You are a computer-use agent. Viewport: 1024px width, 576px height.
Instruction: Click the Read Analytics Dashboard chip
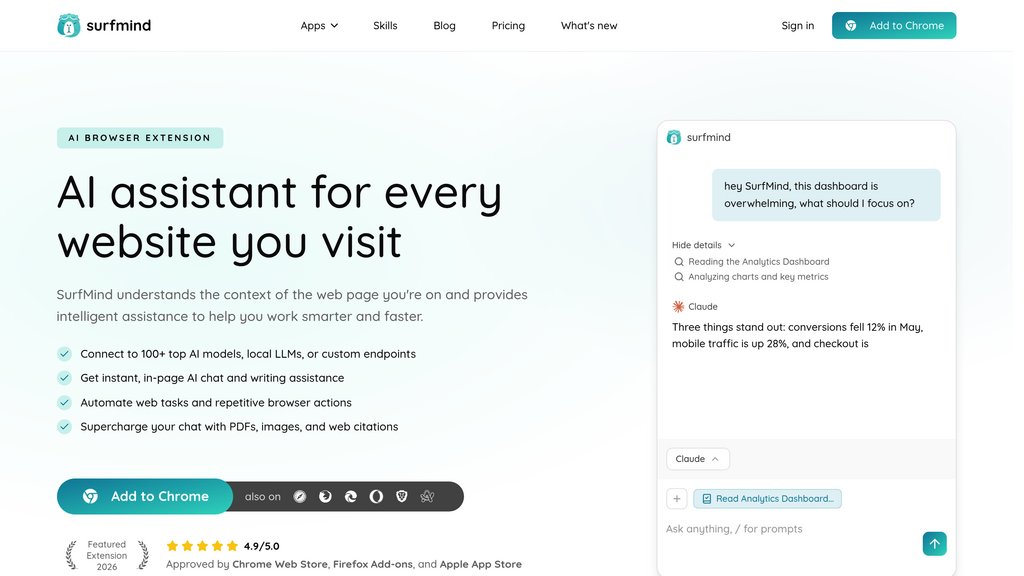767,499
